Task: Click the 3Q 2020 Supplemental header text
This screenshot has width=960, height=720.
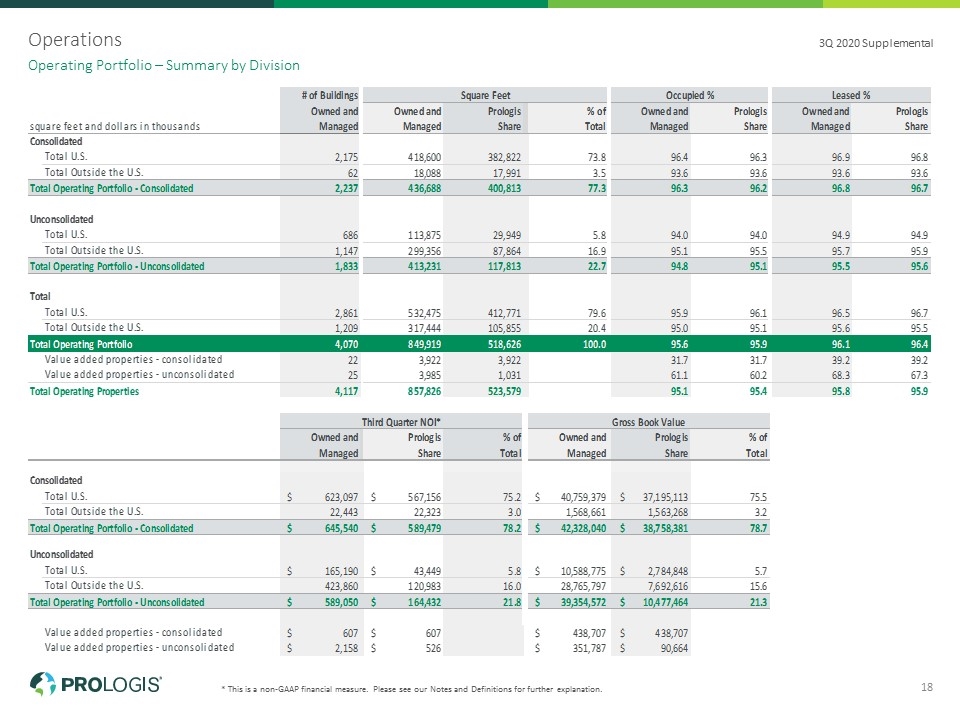Action: tap(876, 43)
